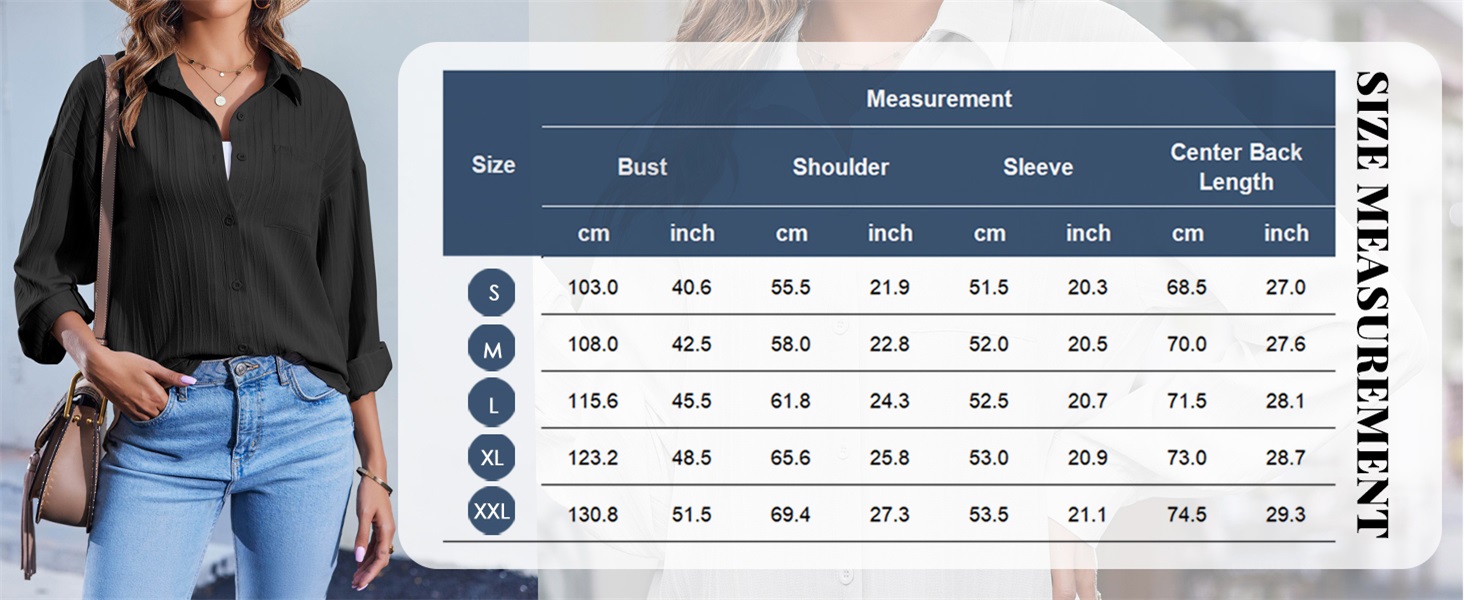1464x600 pixels.
Task: Click the 29.3 back length value
Action: (x=1285, y=515)
